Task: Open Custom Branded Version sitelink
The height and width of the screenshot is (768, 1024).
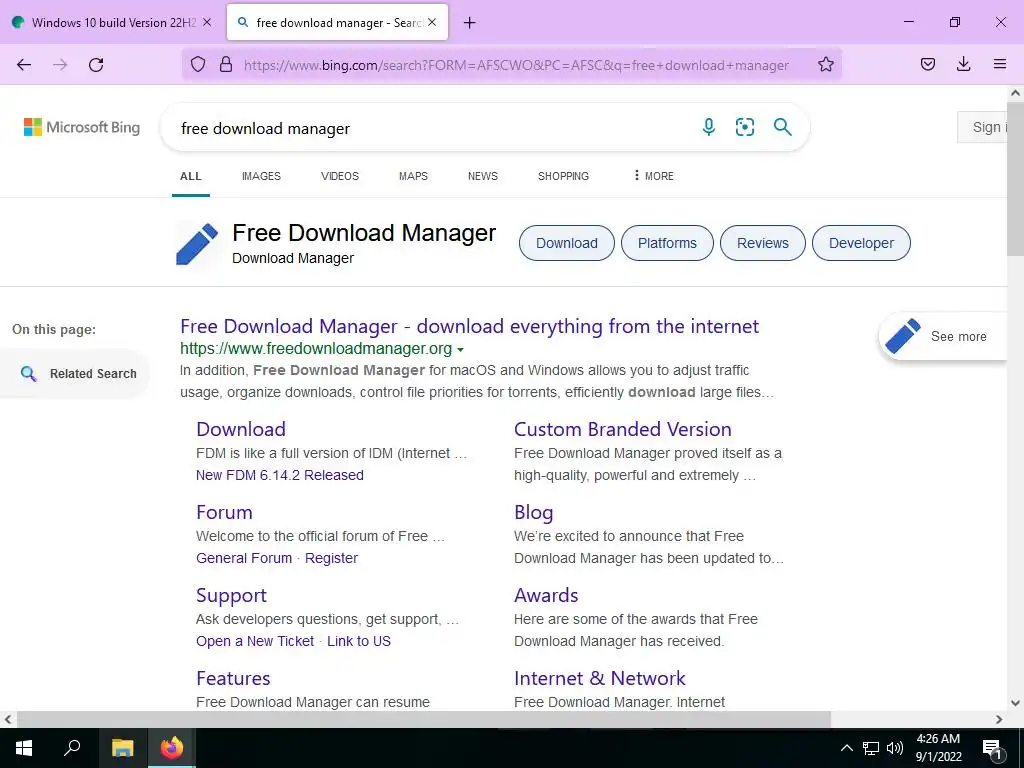Action: [x=622, y=429]
